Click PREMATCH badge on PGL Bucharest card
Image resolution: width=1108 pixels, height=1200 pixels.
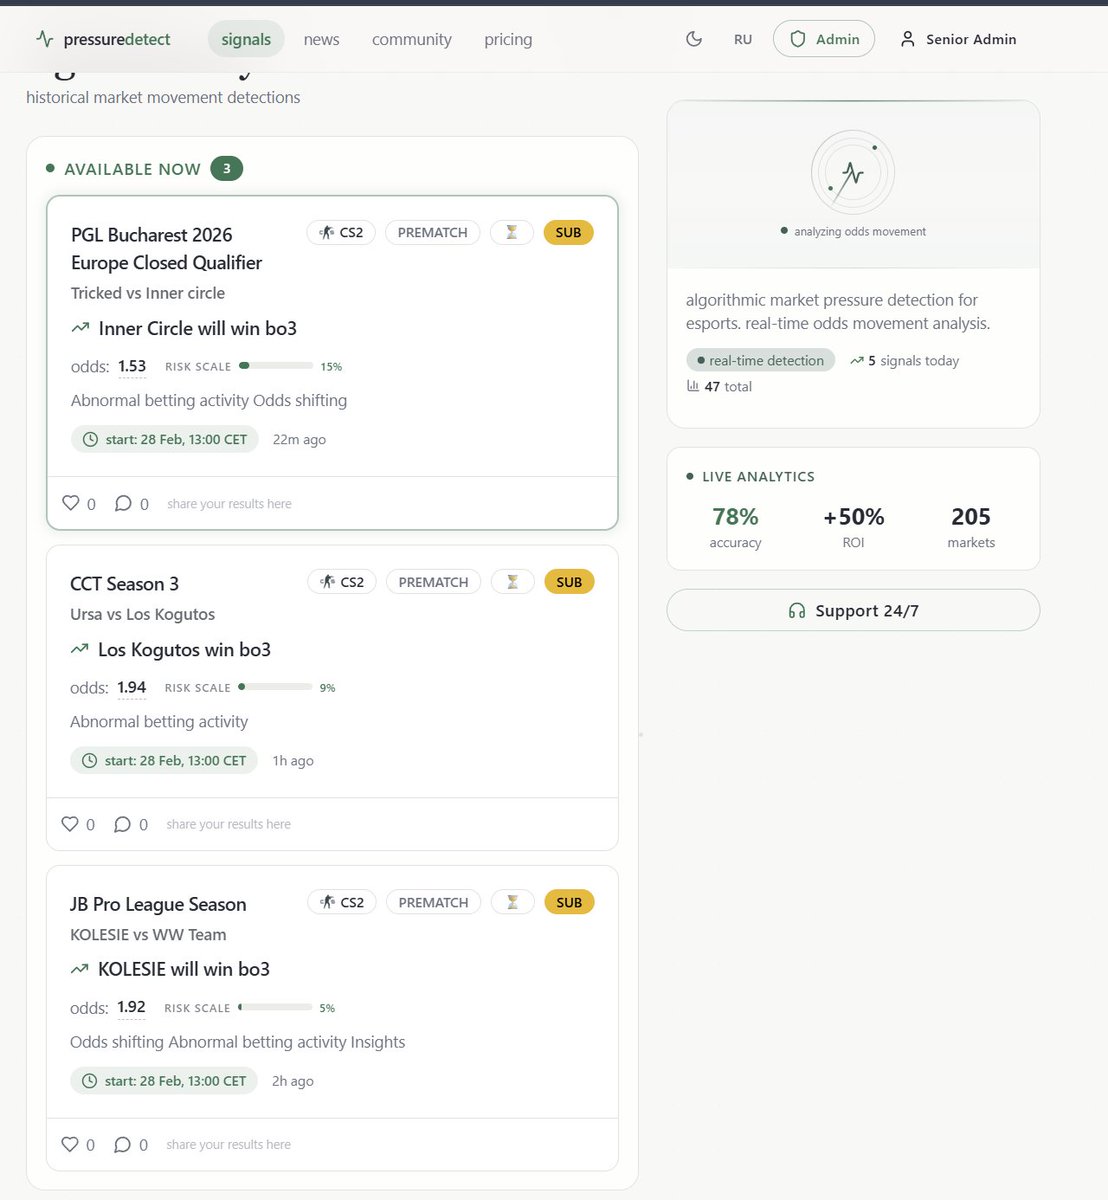click(432, 232)
